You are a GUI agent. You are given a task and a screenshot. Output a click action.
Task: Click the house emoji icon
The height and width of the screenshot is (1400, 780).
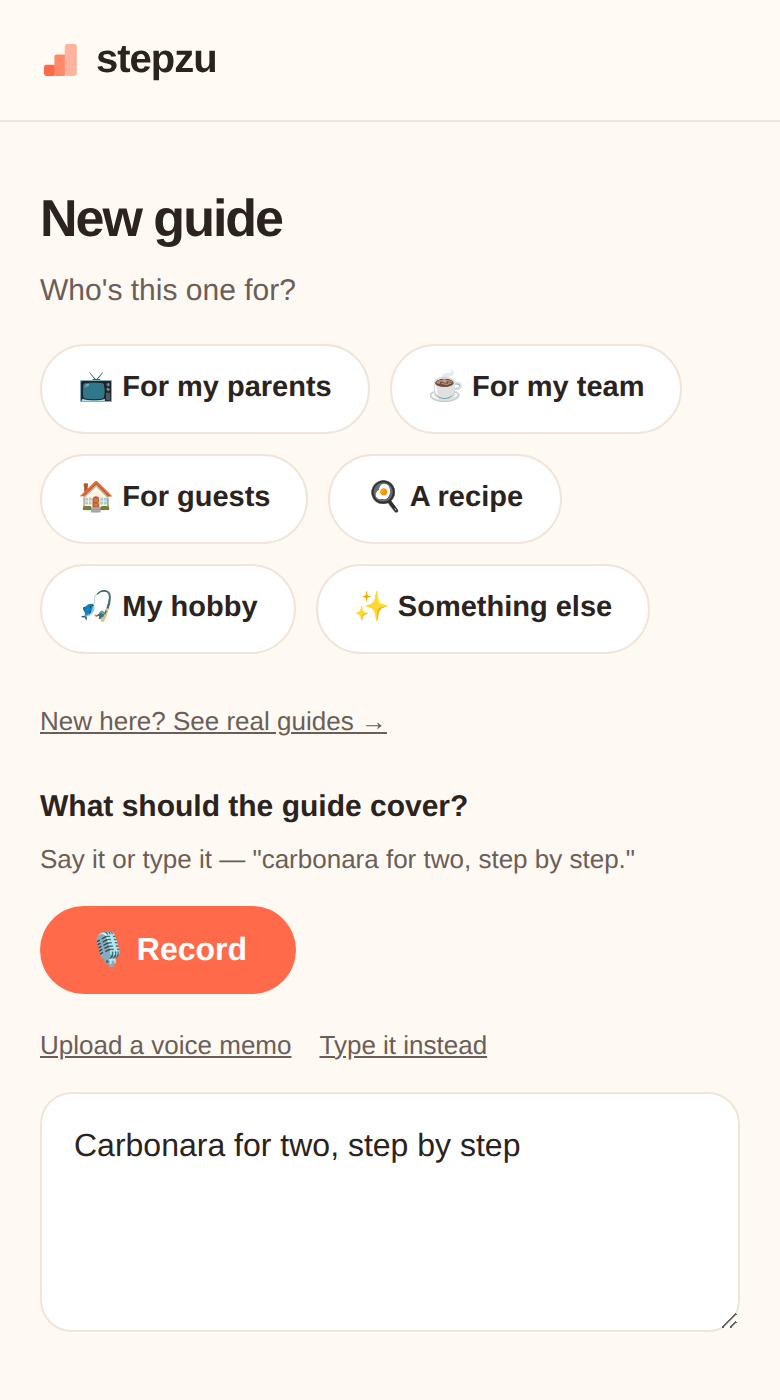(x=96, y=497)
